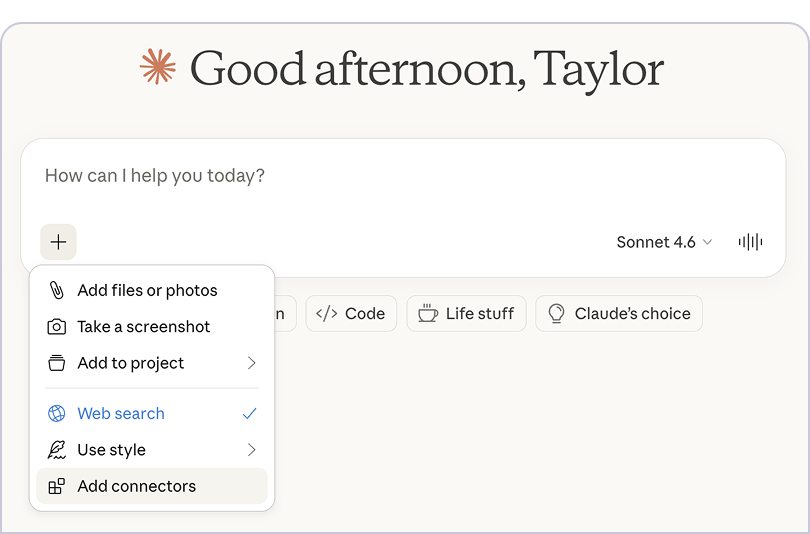Expand the Add to project submenu arrow

pos(251,363)
